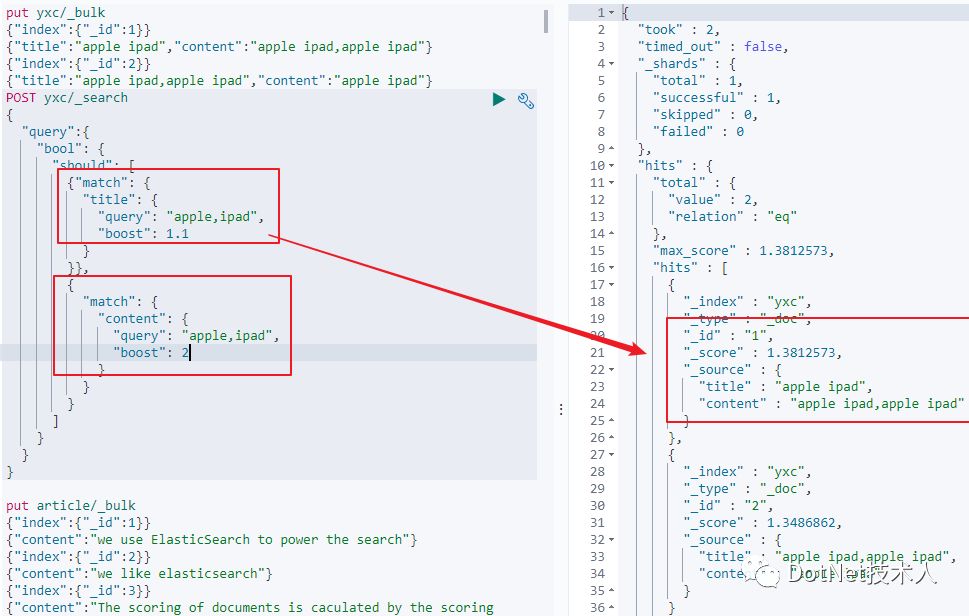Click "we use ElasticSearch to power" line
The image size is (969, 616).
(211, 539)
